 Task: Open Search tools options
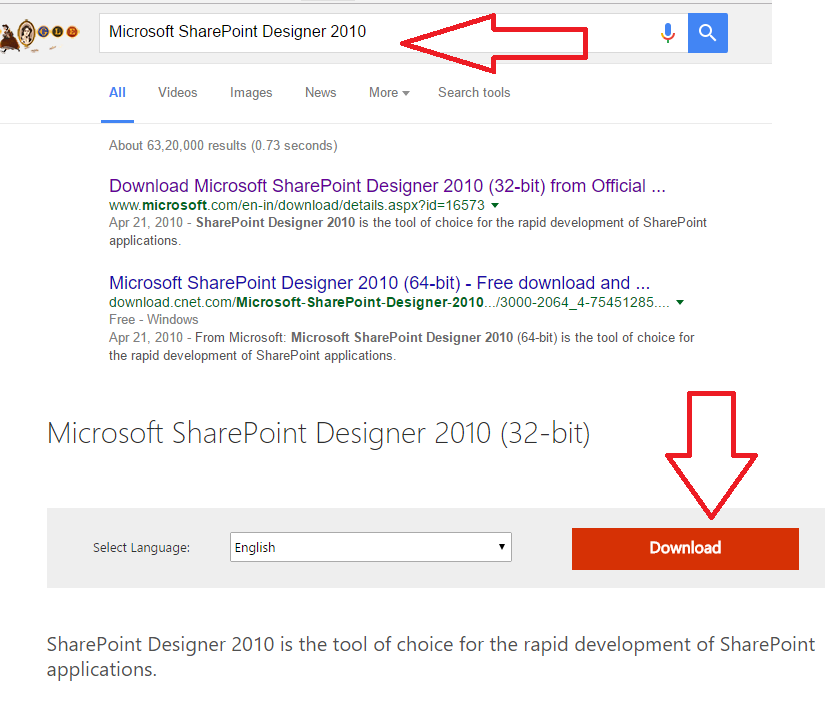tap(474, 93)
